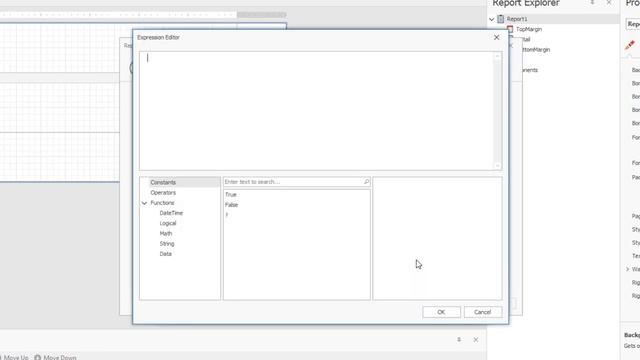This screenshot has height=360, width=640.
Task: Click the TopMargin band icon
Action: pyautogui.click(x=510, y=29)
